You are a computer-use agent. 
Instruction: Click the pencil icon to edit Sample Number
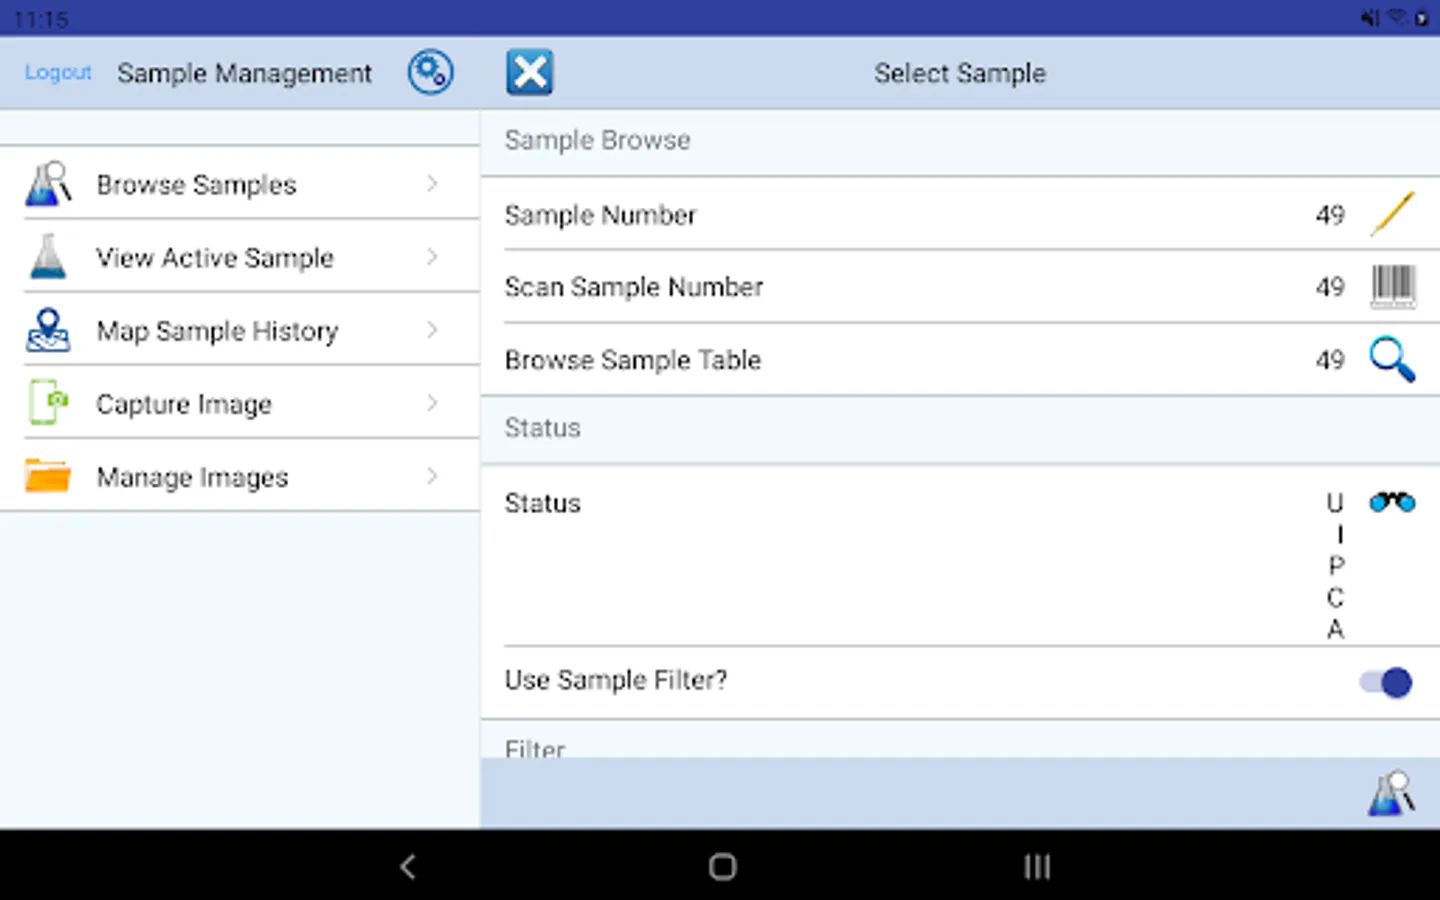[x=1392, y=214]
